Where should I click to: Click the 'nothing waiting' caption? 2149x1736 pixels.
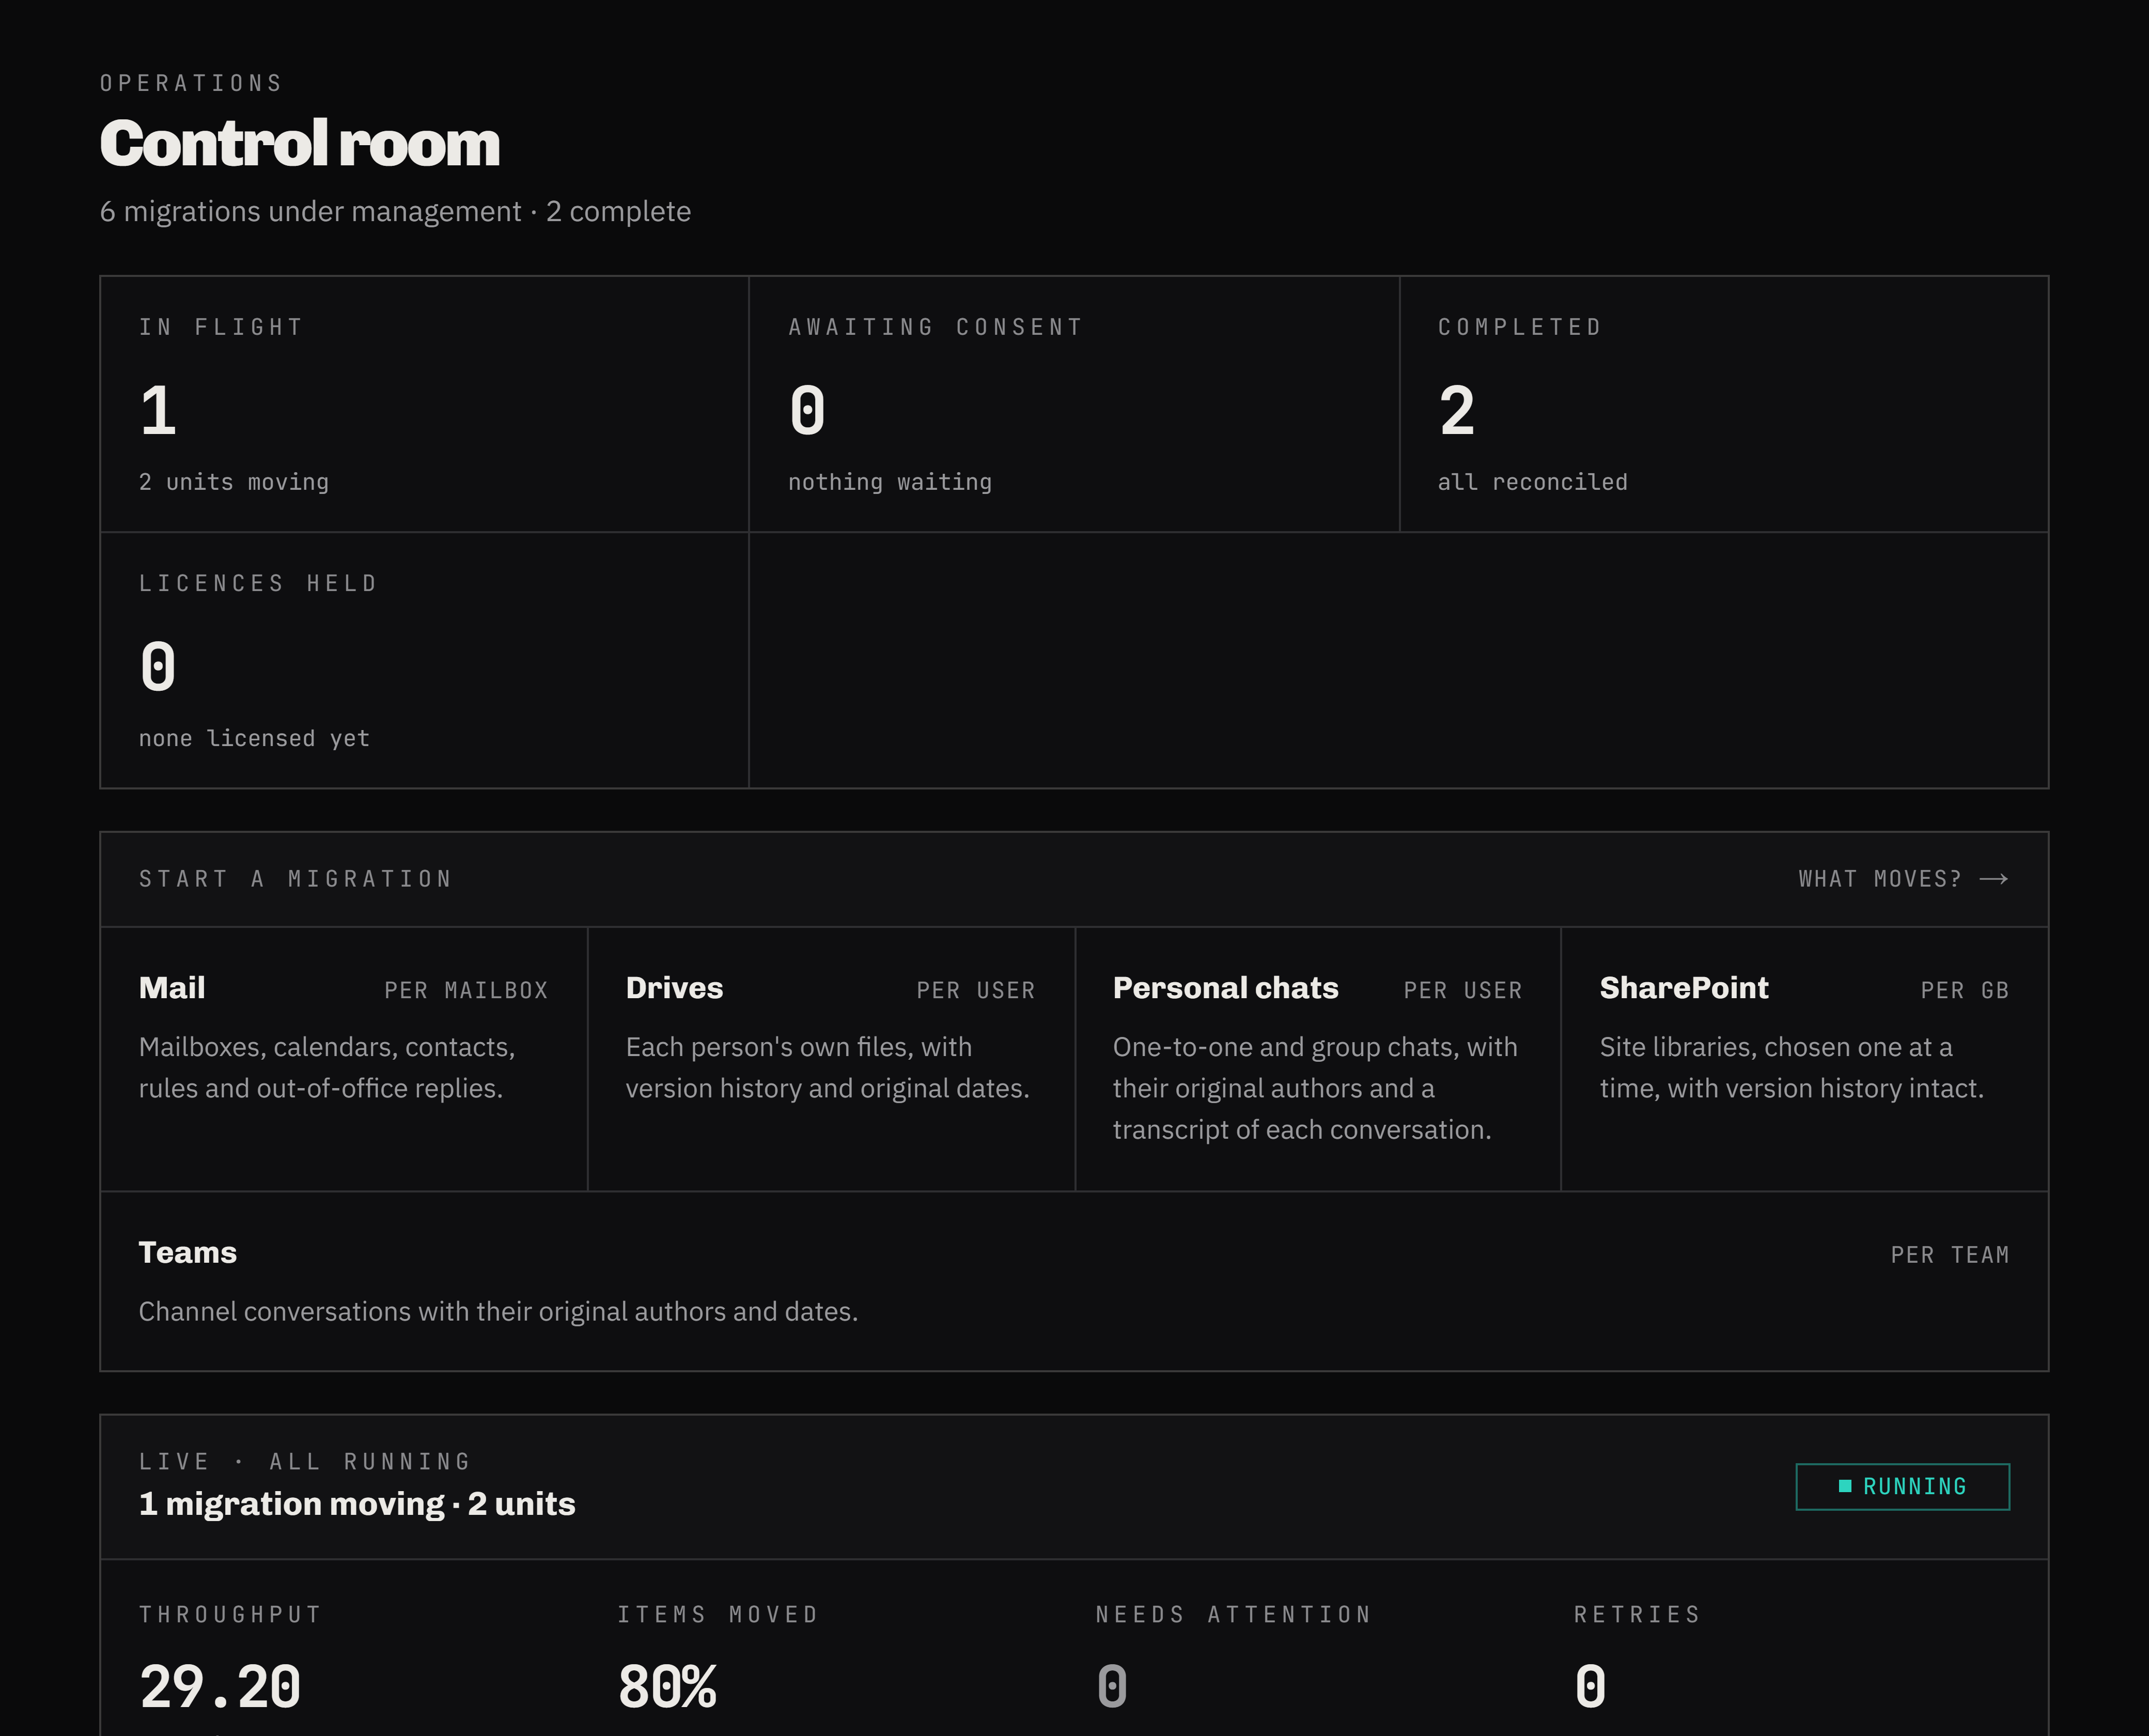tap(890, 482)
